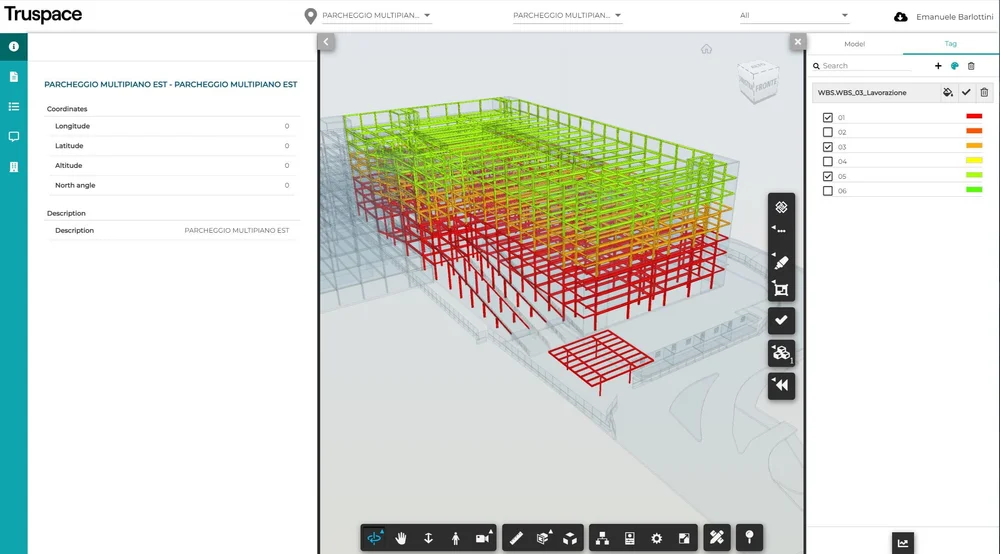The width and height of the screenshot is (1000, 554).
Task: Click the trash icon next to the search field
Action: point(971,66)
